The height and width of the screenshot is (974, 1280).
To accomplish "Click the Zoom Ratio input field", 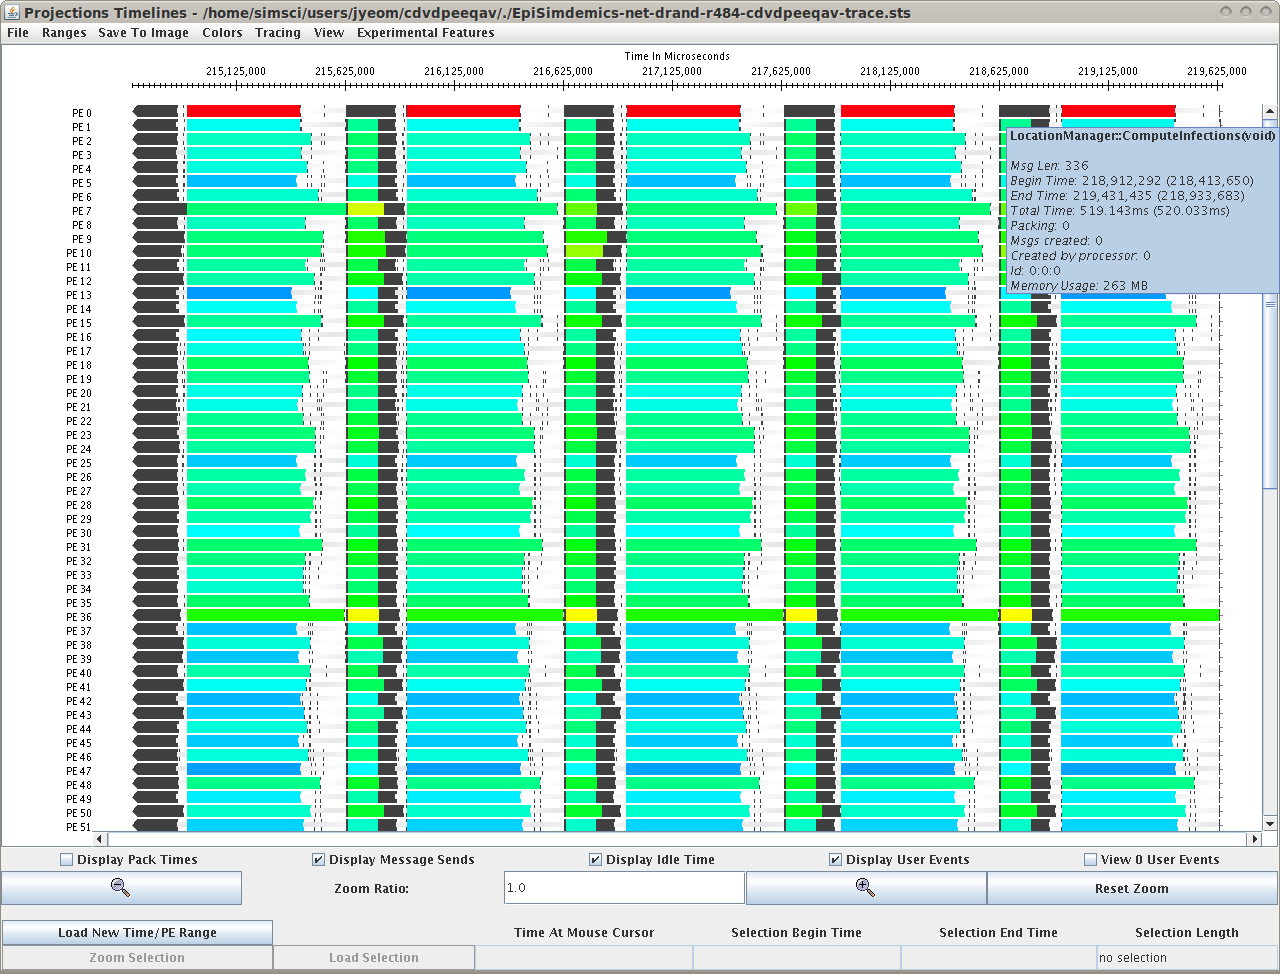I will (x=624, y=888).
